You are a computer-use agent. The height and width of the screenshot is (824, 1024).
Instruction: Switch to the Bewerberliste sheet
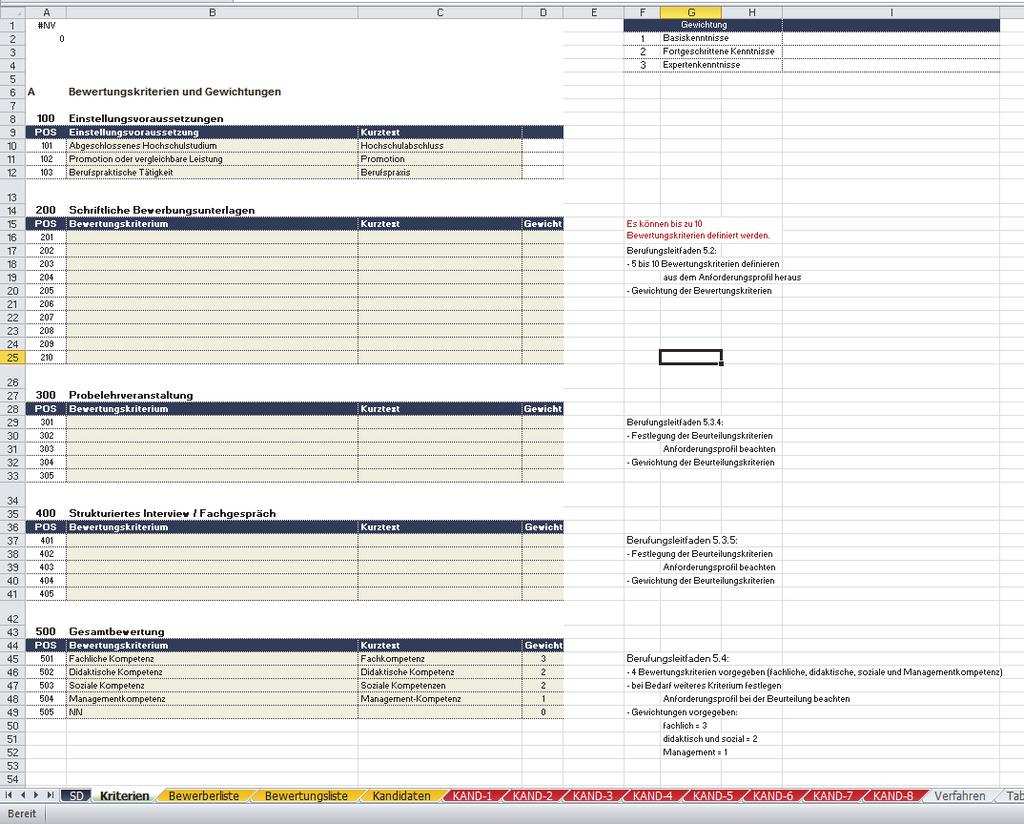pyautogui.click(x=203, y=796)
